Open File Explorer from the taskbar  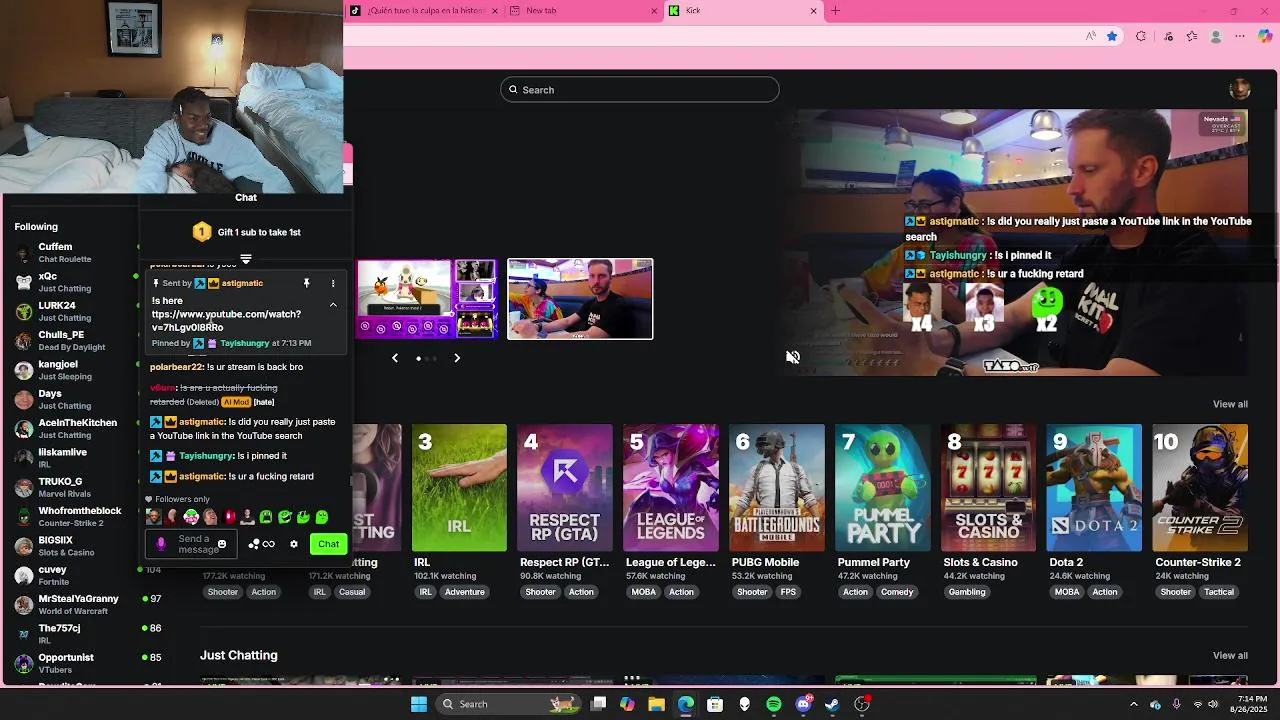656,704
